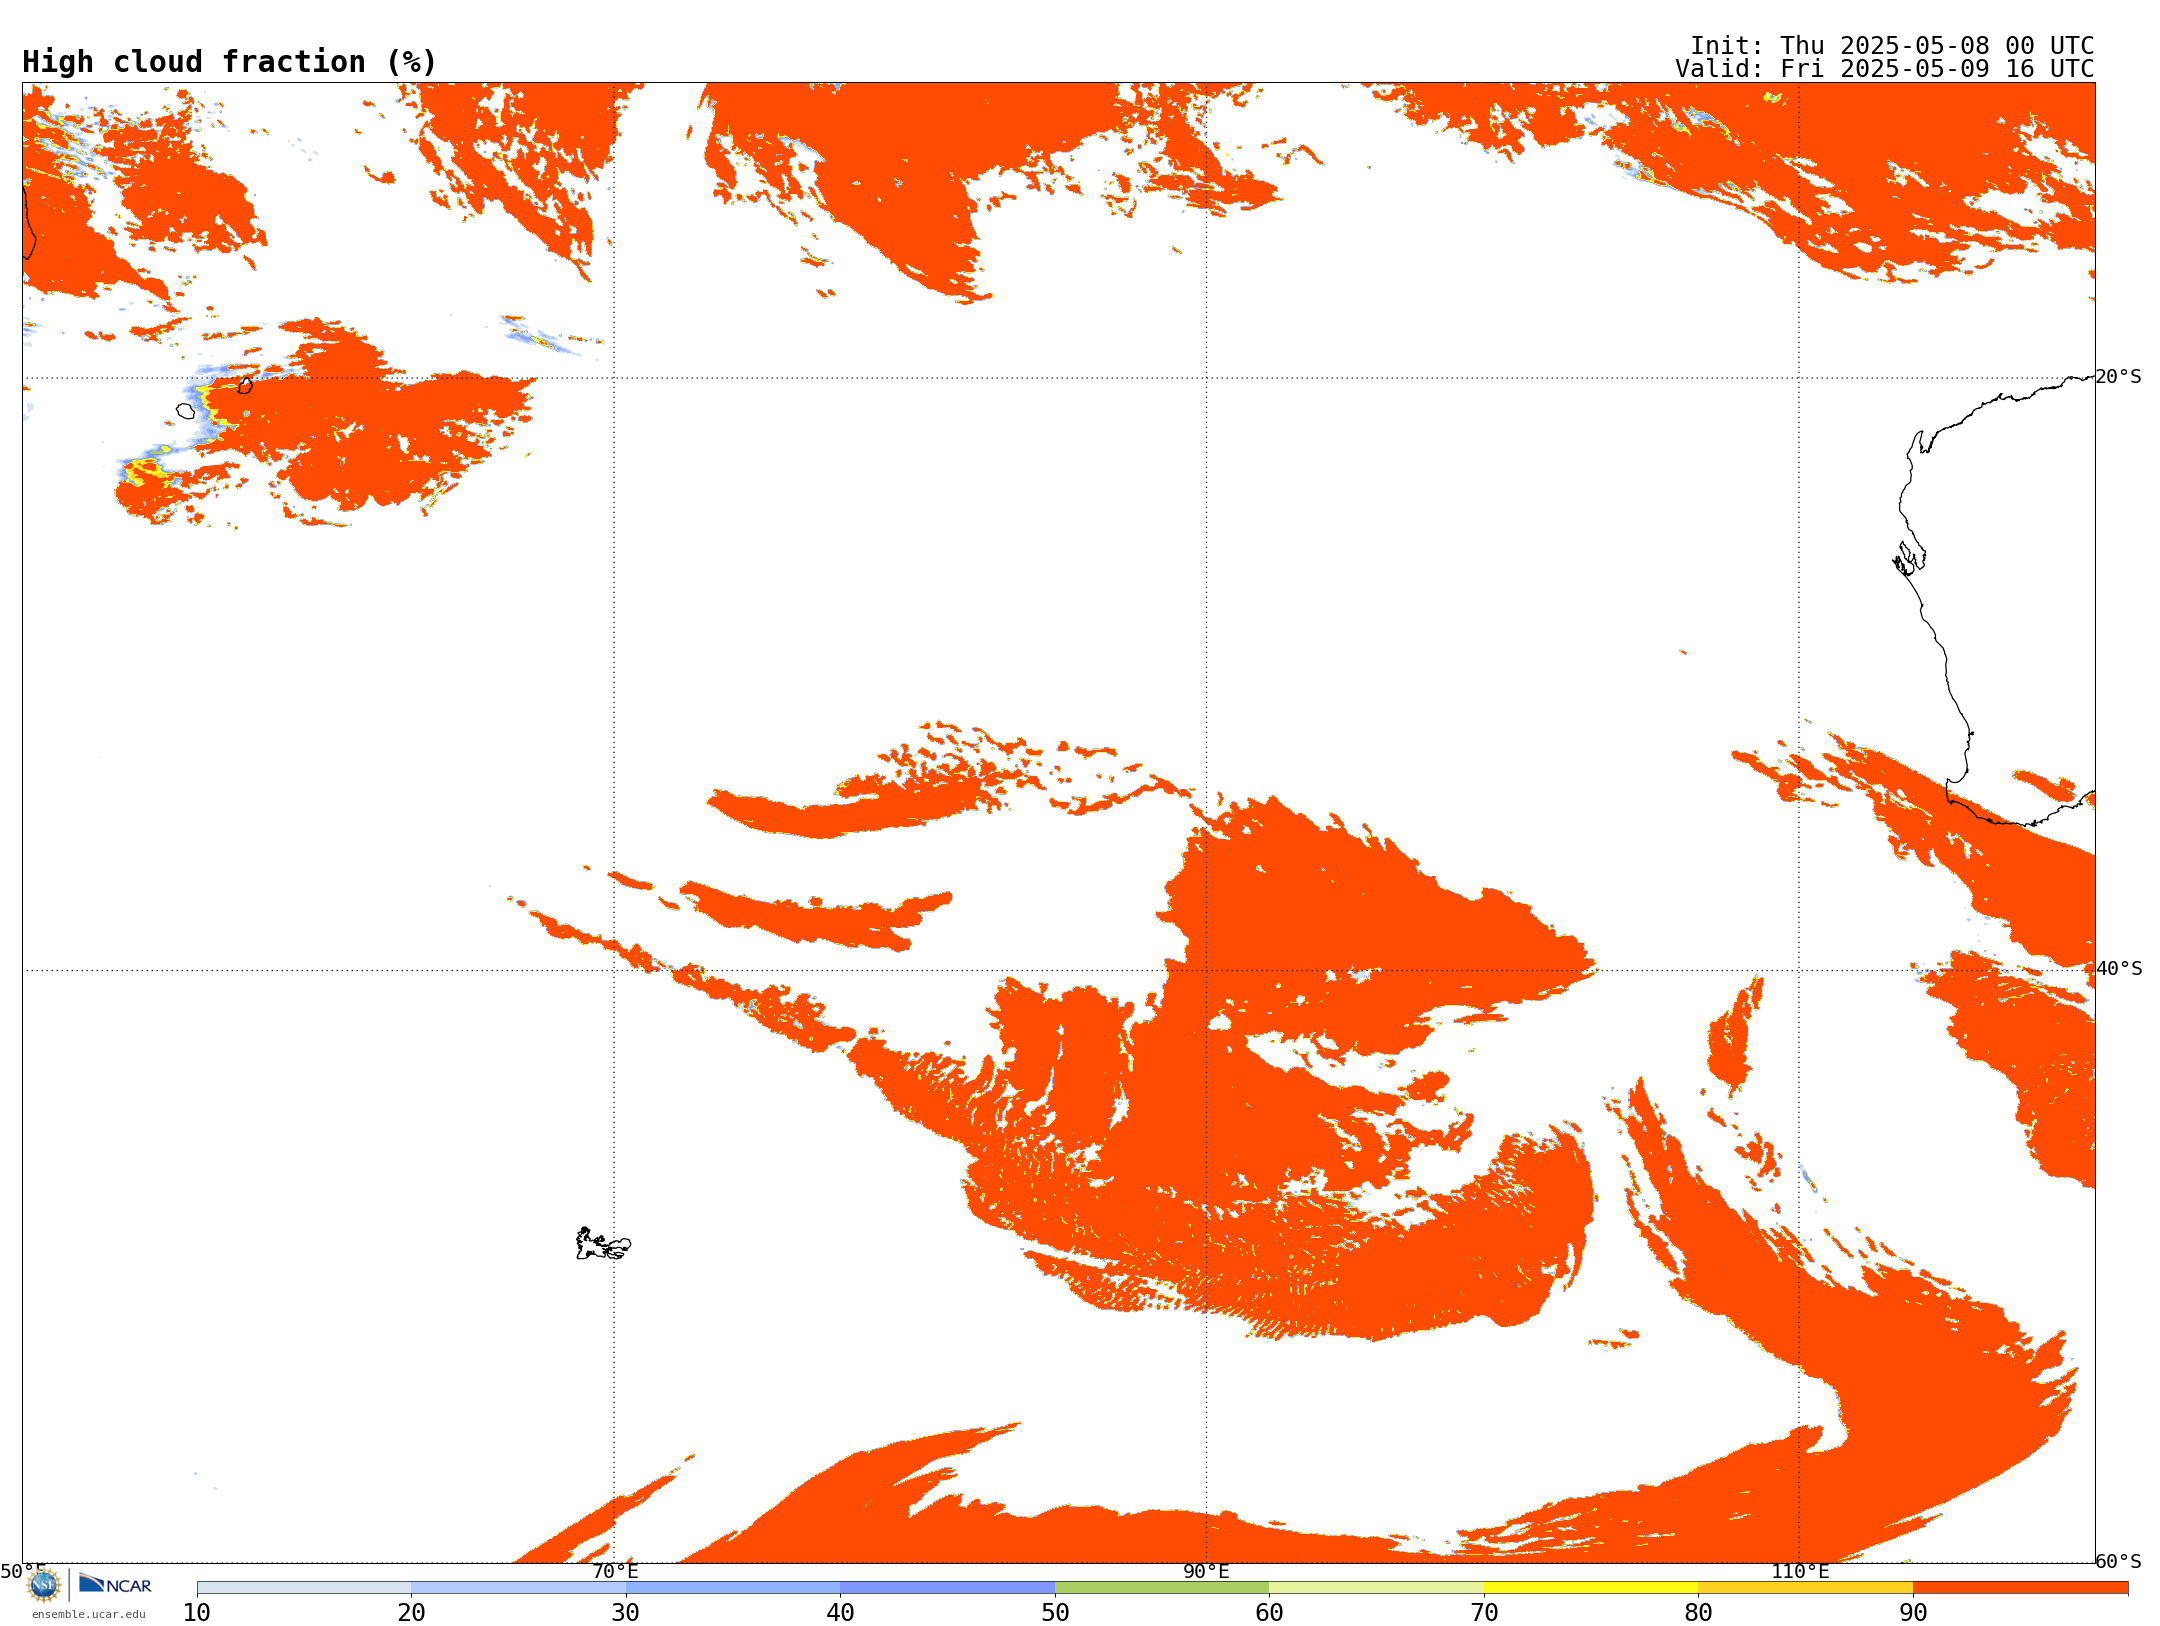This screenshot has width=2160, height=1626.
Task: Click the Valid: Fri 2025-05-09 16 UTC text
Action: 1884,69
